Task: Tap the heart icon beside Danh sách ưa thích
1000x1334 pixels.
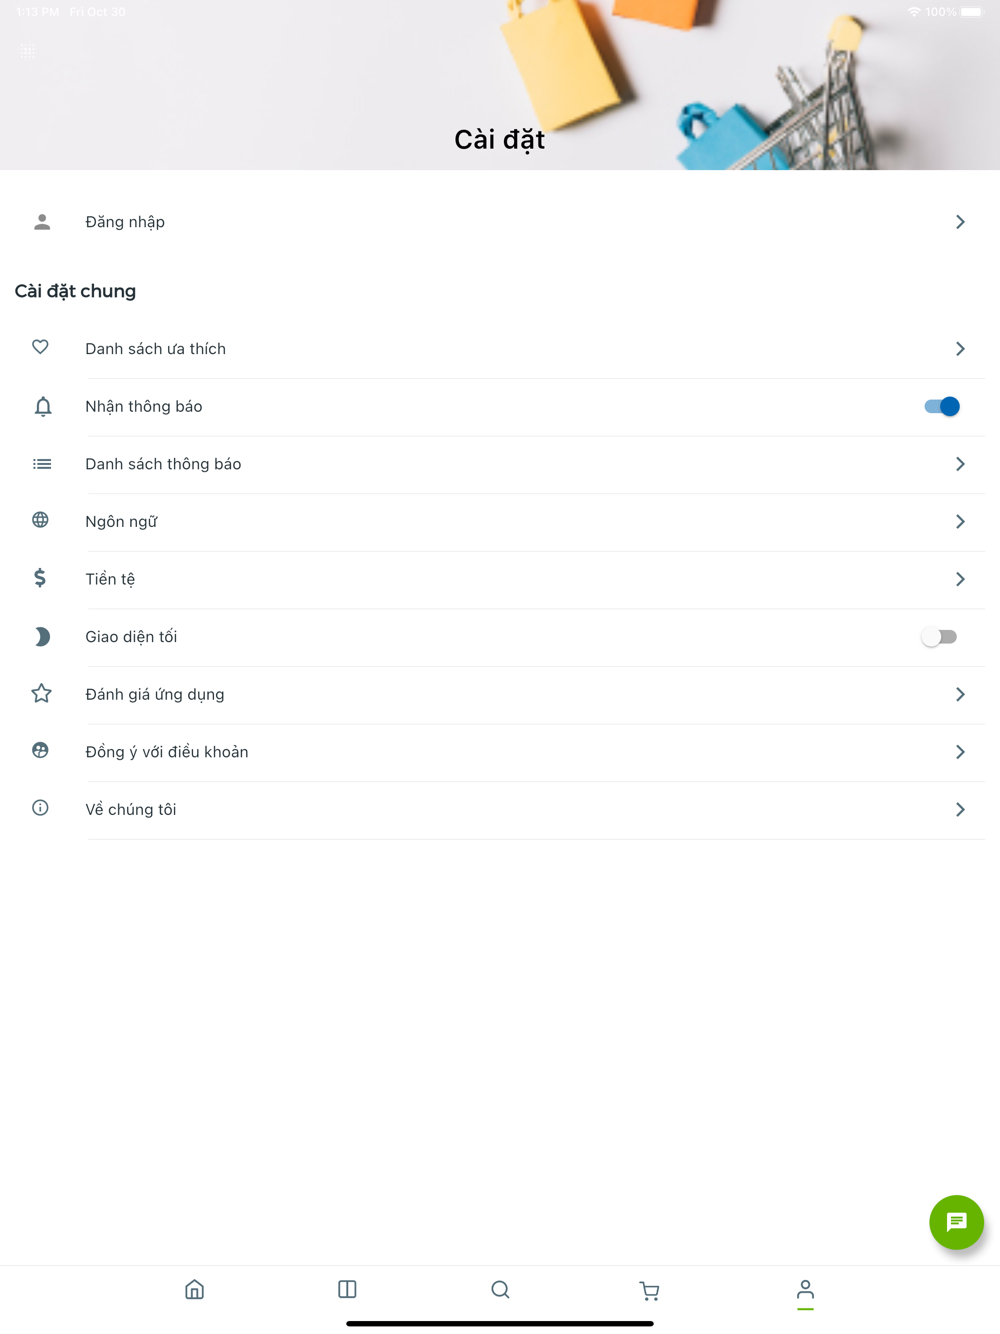Action: click(41, 347)
